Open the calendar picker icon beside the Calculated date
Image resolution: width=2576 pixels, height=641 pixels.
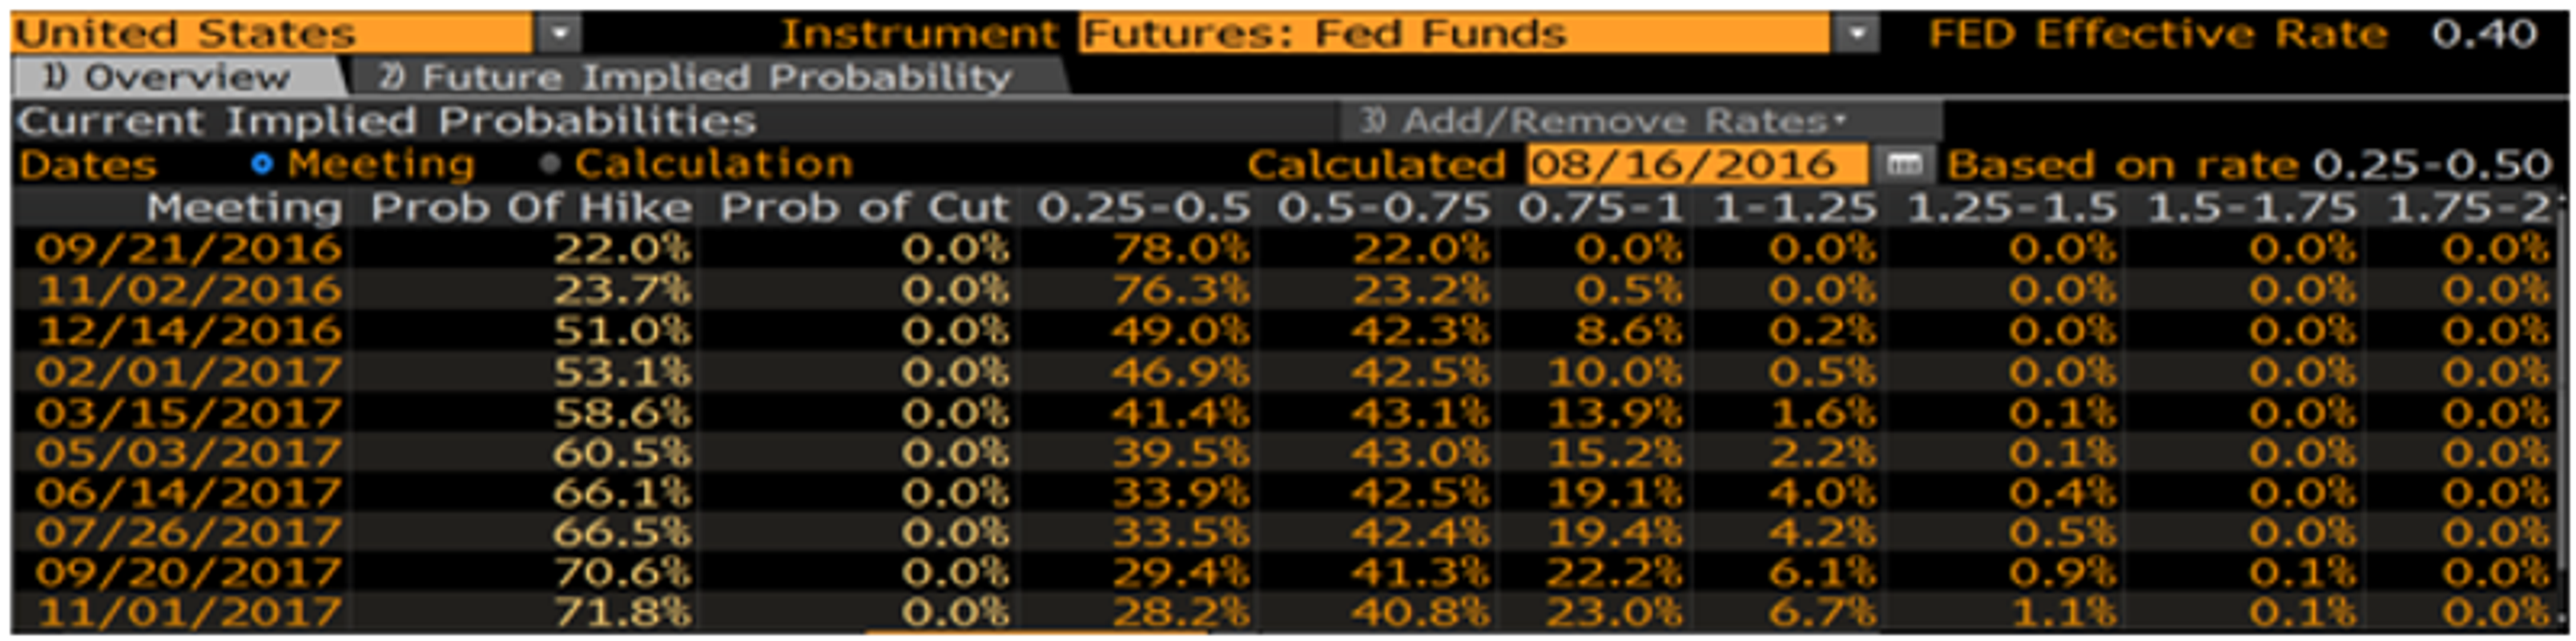pos(1904,164)
